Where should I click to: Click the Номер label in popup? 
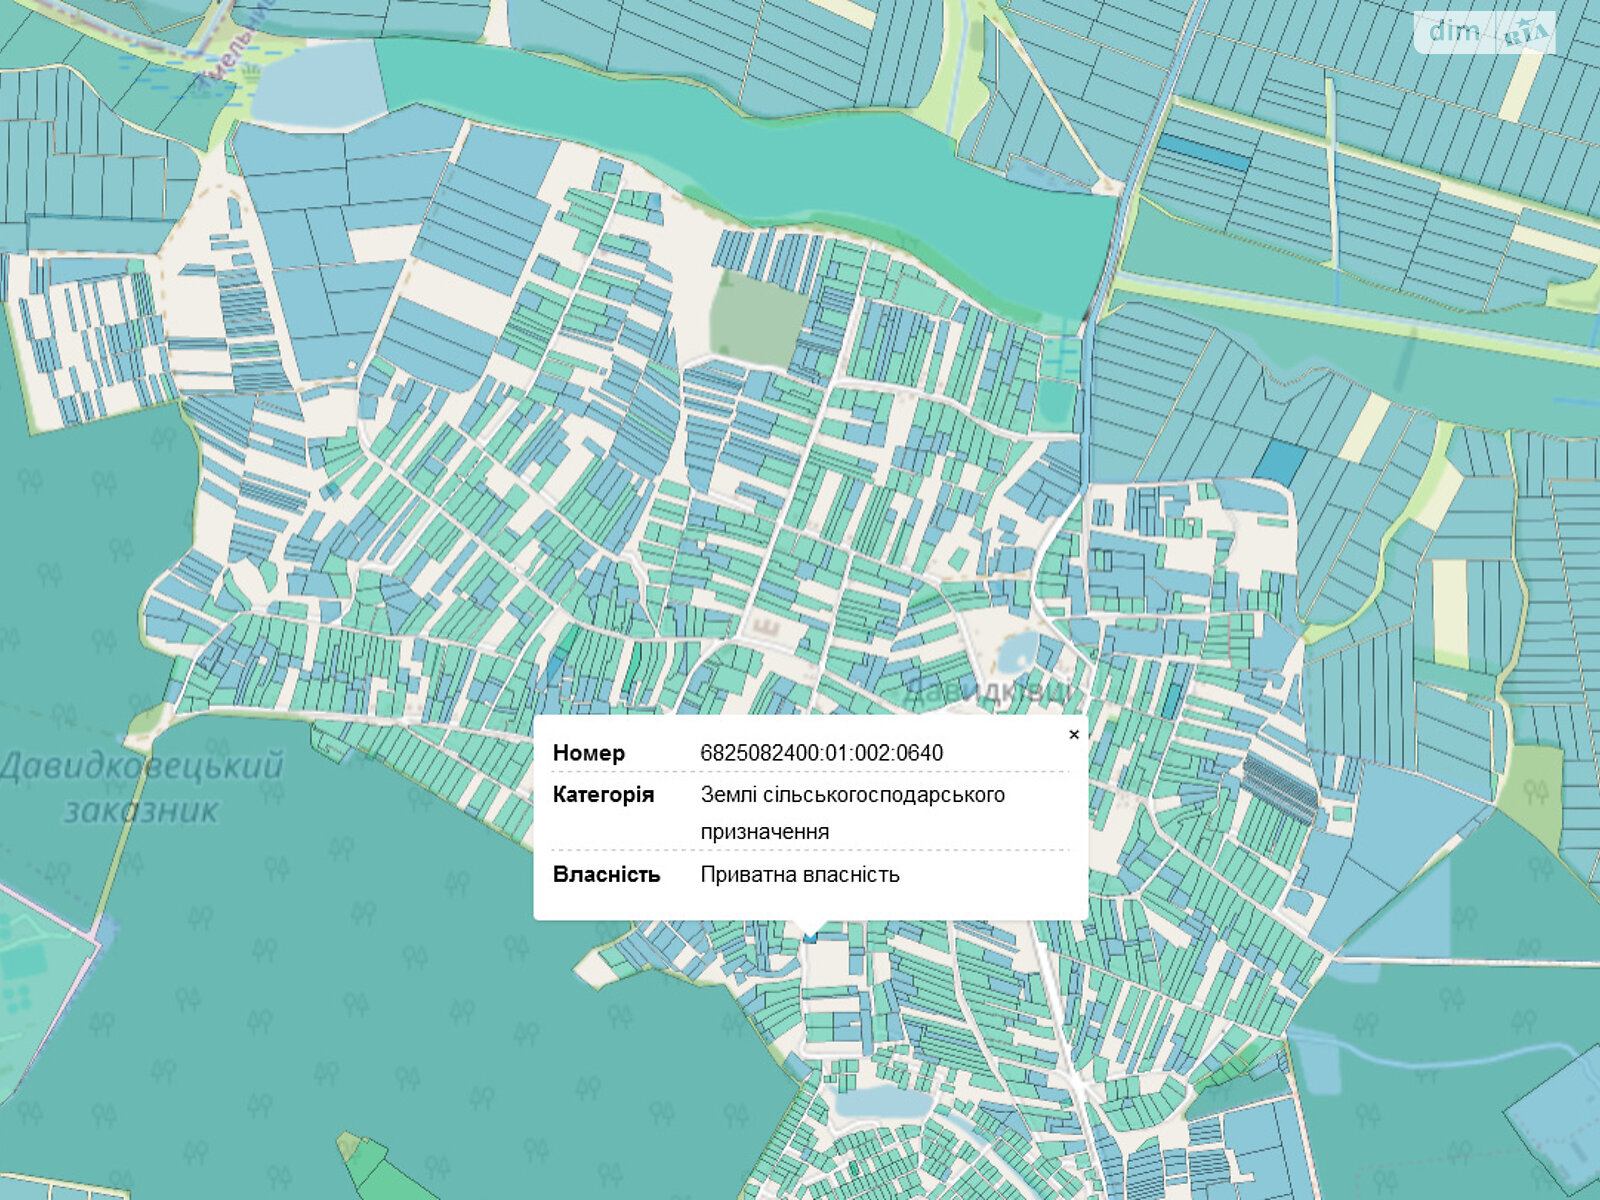[589, 753]
